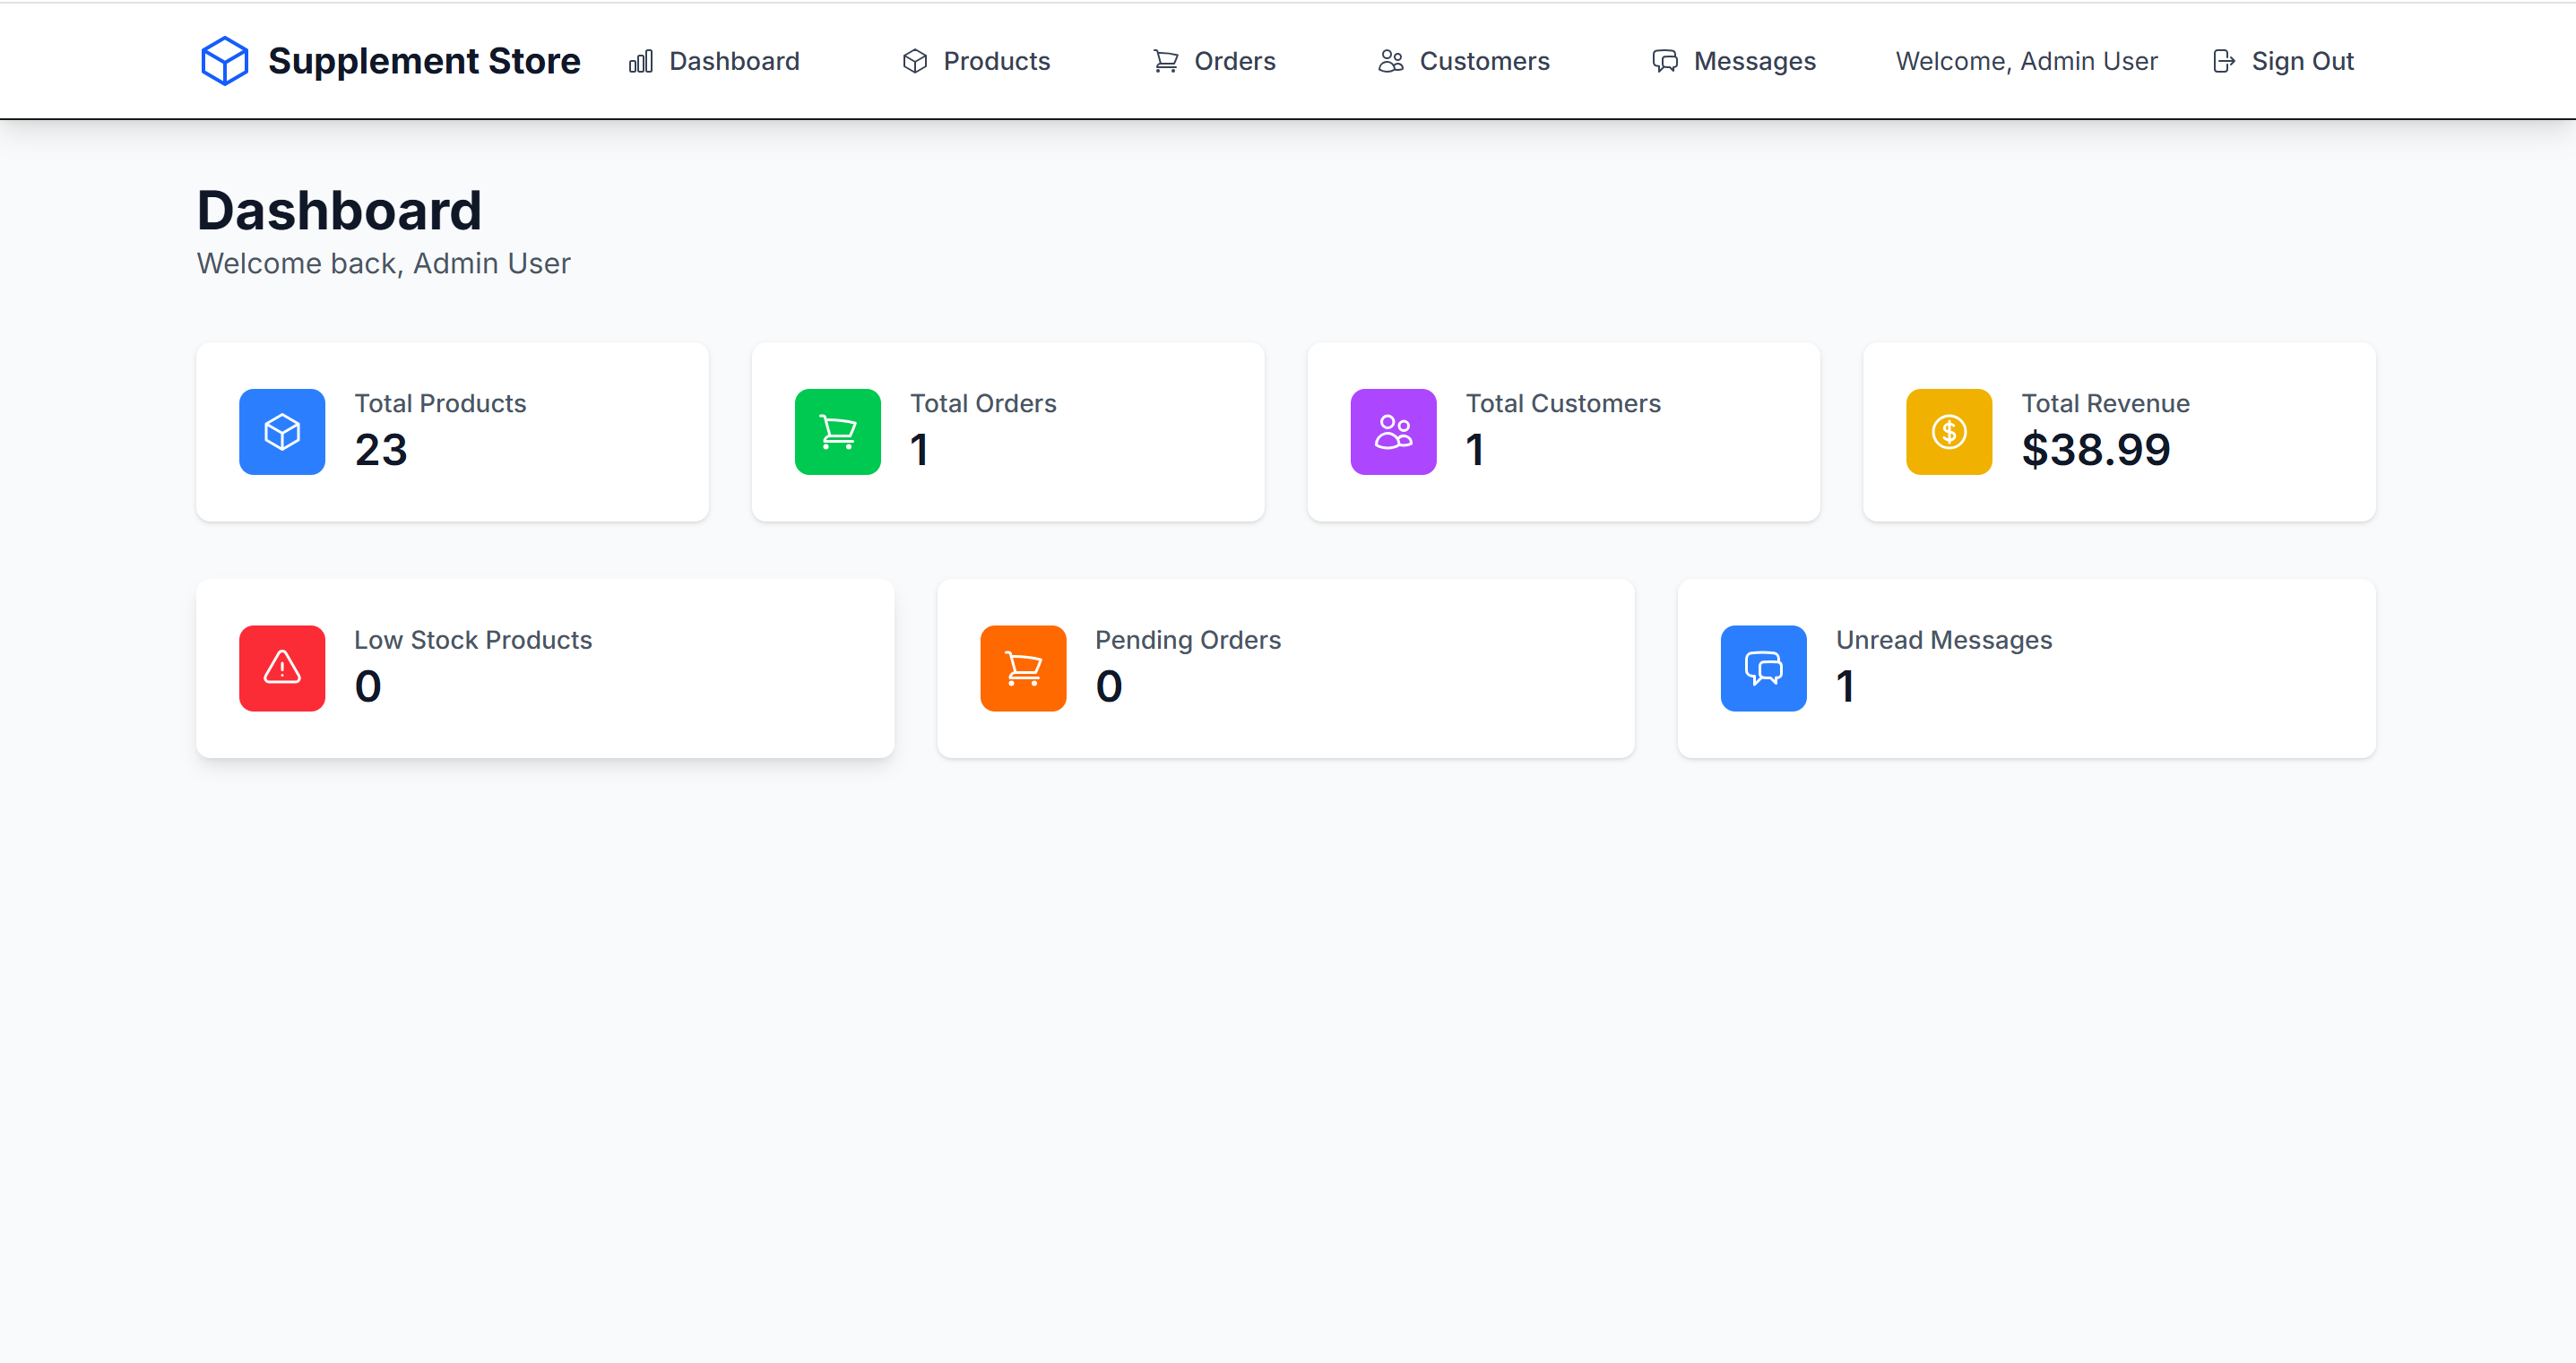2576x1363 pixels.
Task: Click the green Total Orders cart icon
Action: [837, 432]
